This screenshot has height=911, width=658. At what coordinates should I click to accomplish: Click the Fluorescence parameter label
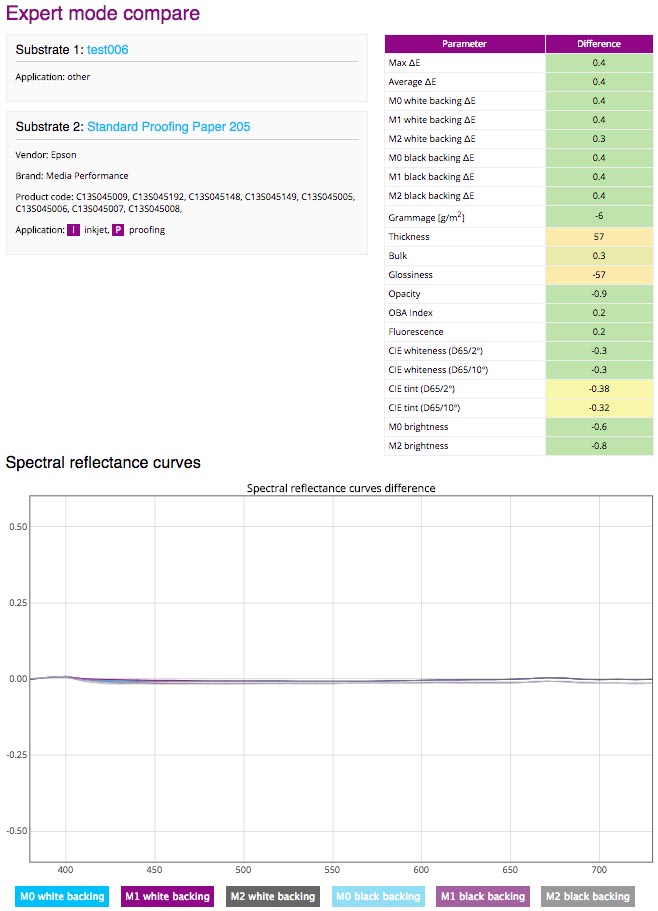pyautogui.click(x=416, y=332)
